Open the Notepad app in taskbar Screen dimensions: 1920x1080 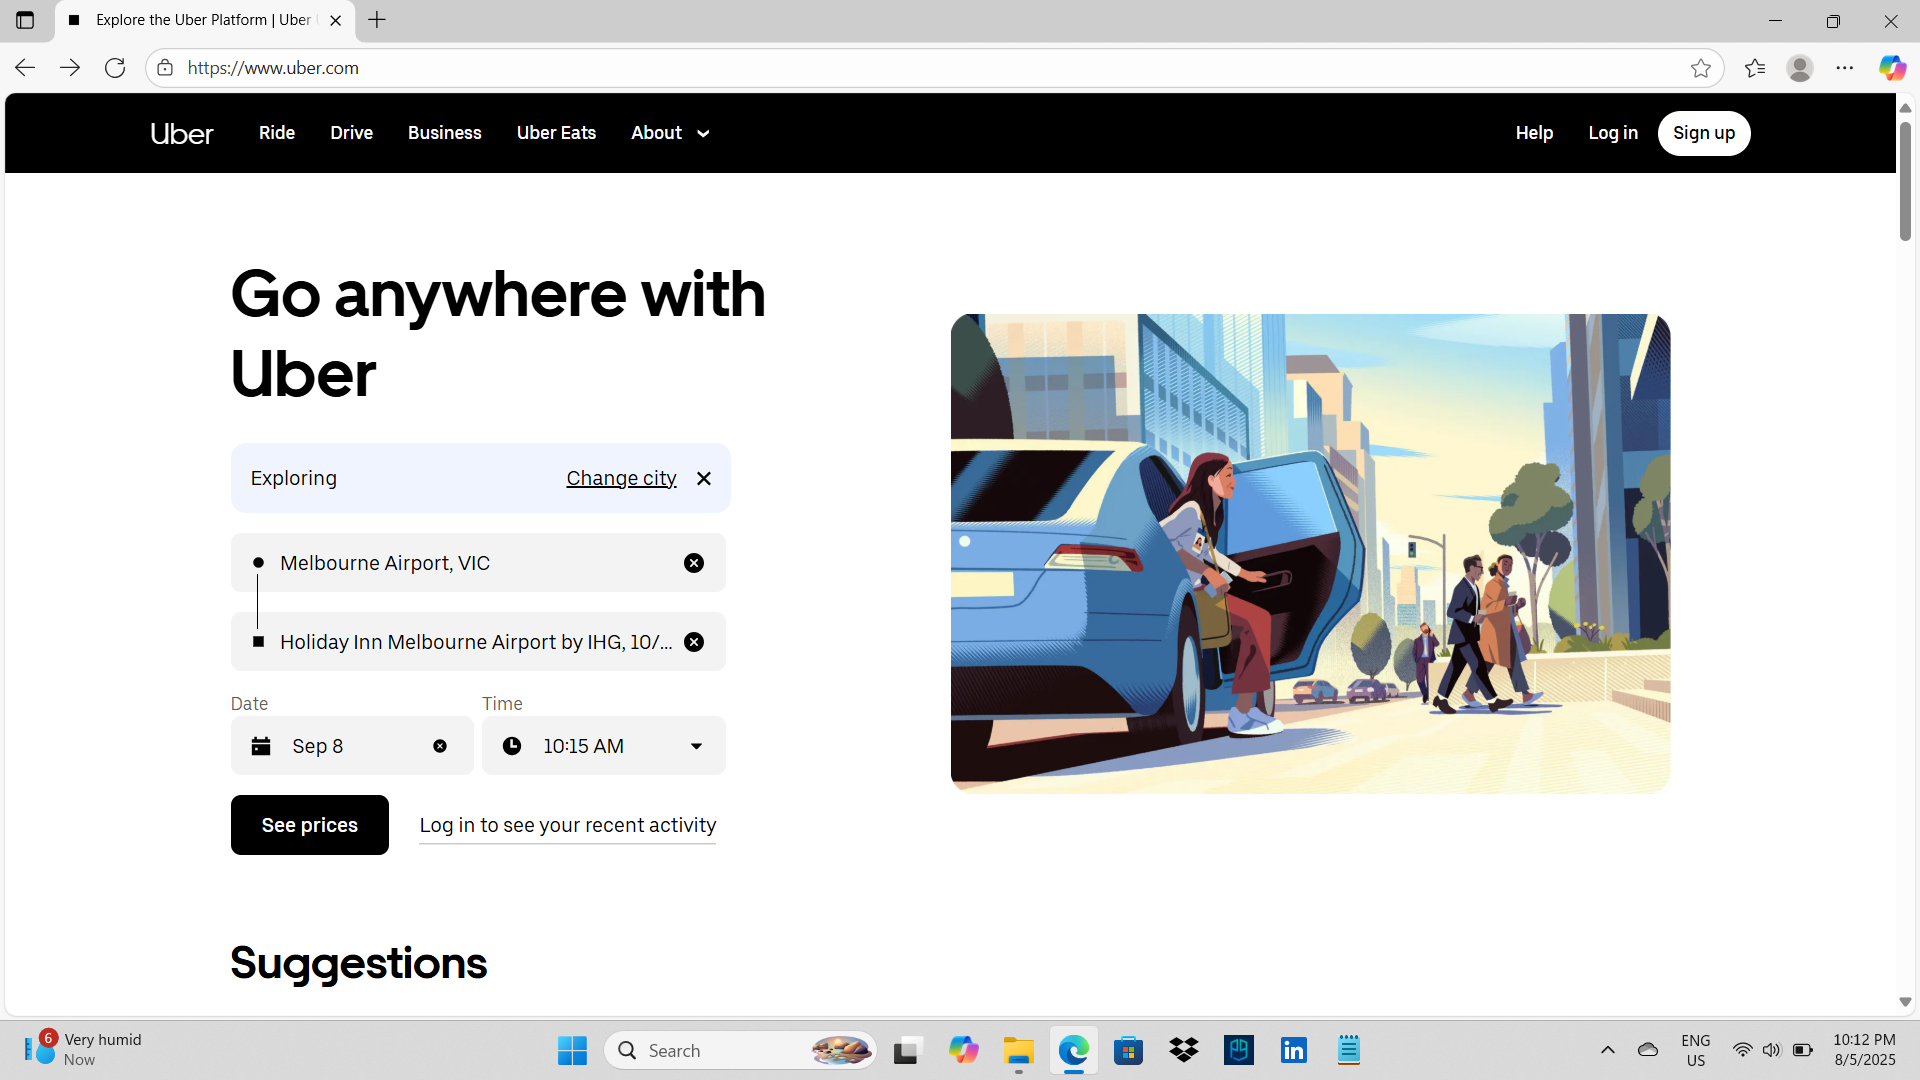click(1349, 1051)
